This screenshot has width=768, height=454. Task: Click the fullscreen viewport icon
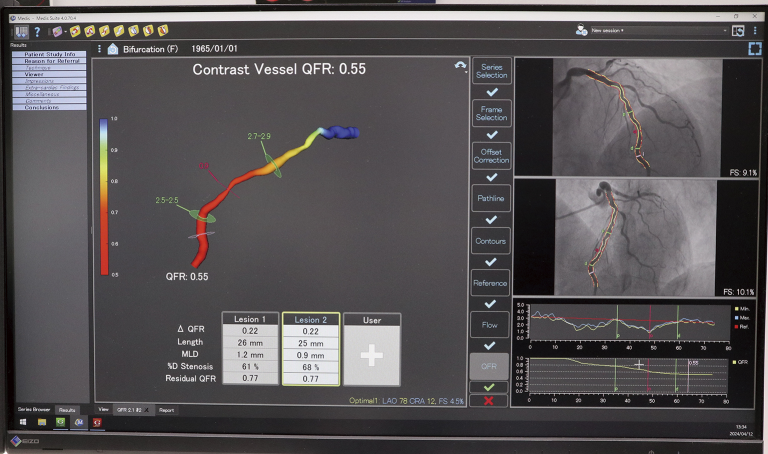point(754,48)
